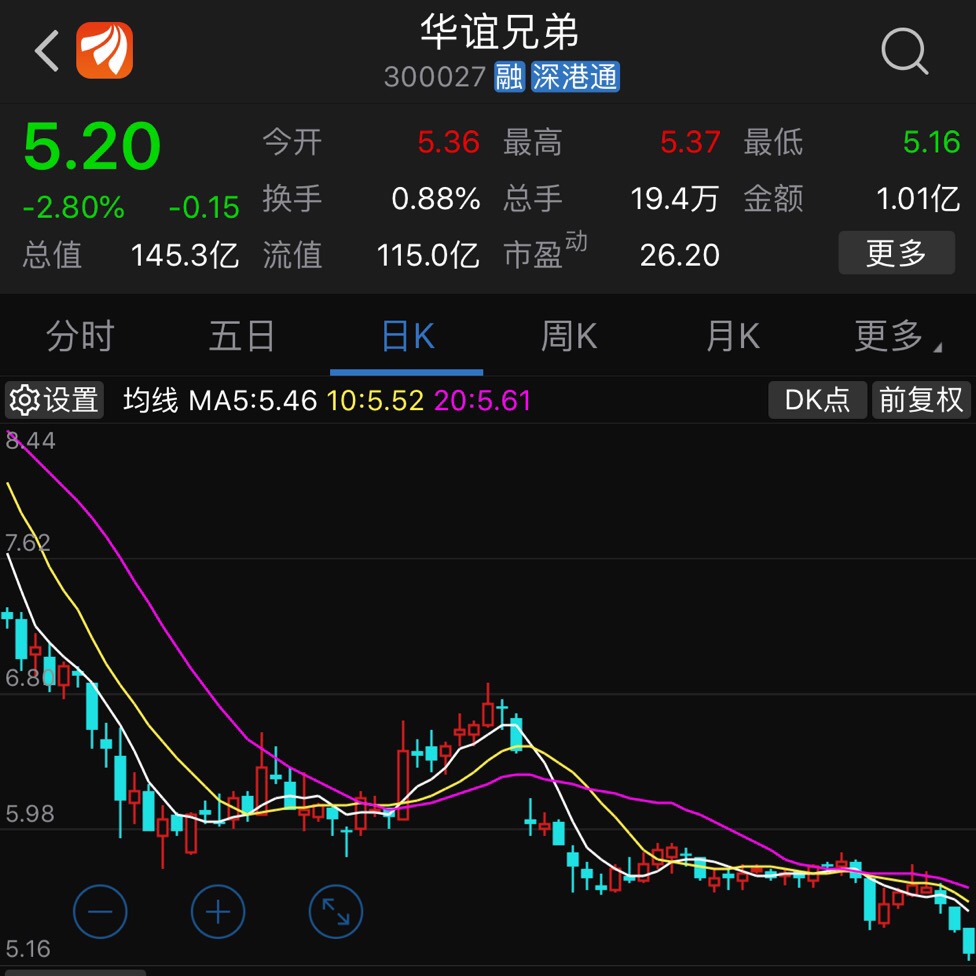Tap the stock name 华谊兄弟
Image resolution: width=976 pixels, height=976 pixels.
point(499,32)
